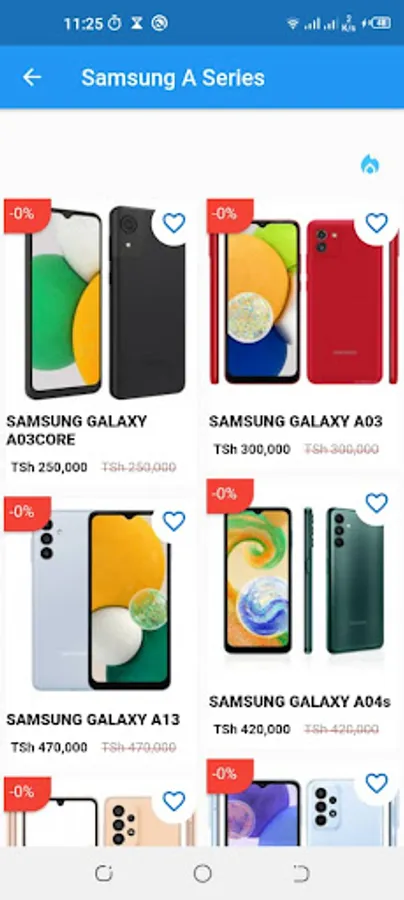
Task: Tap the Samsung A Series header title
Action: 173,77
